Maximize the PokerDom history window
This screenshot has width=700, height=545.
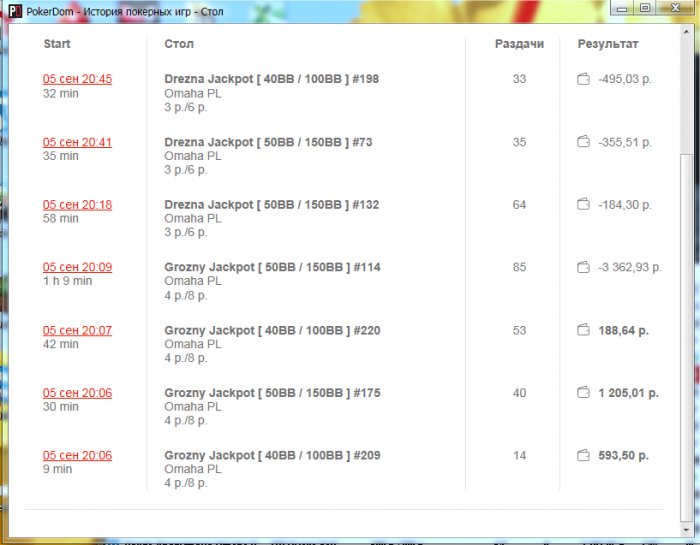(645, 8)
